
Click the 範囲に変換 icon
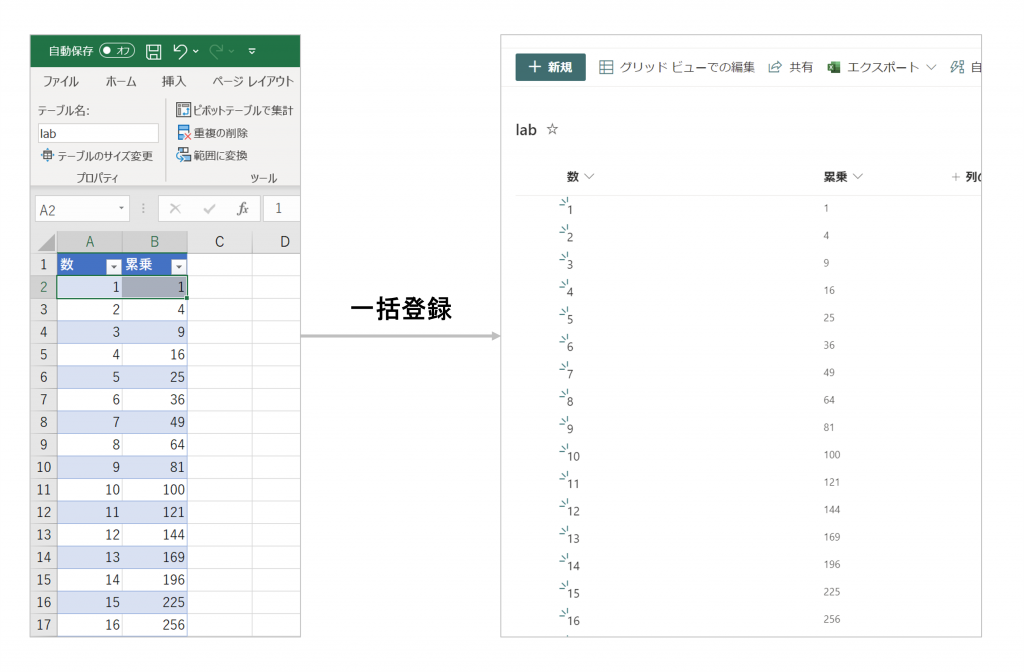[183, 155]
